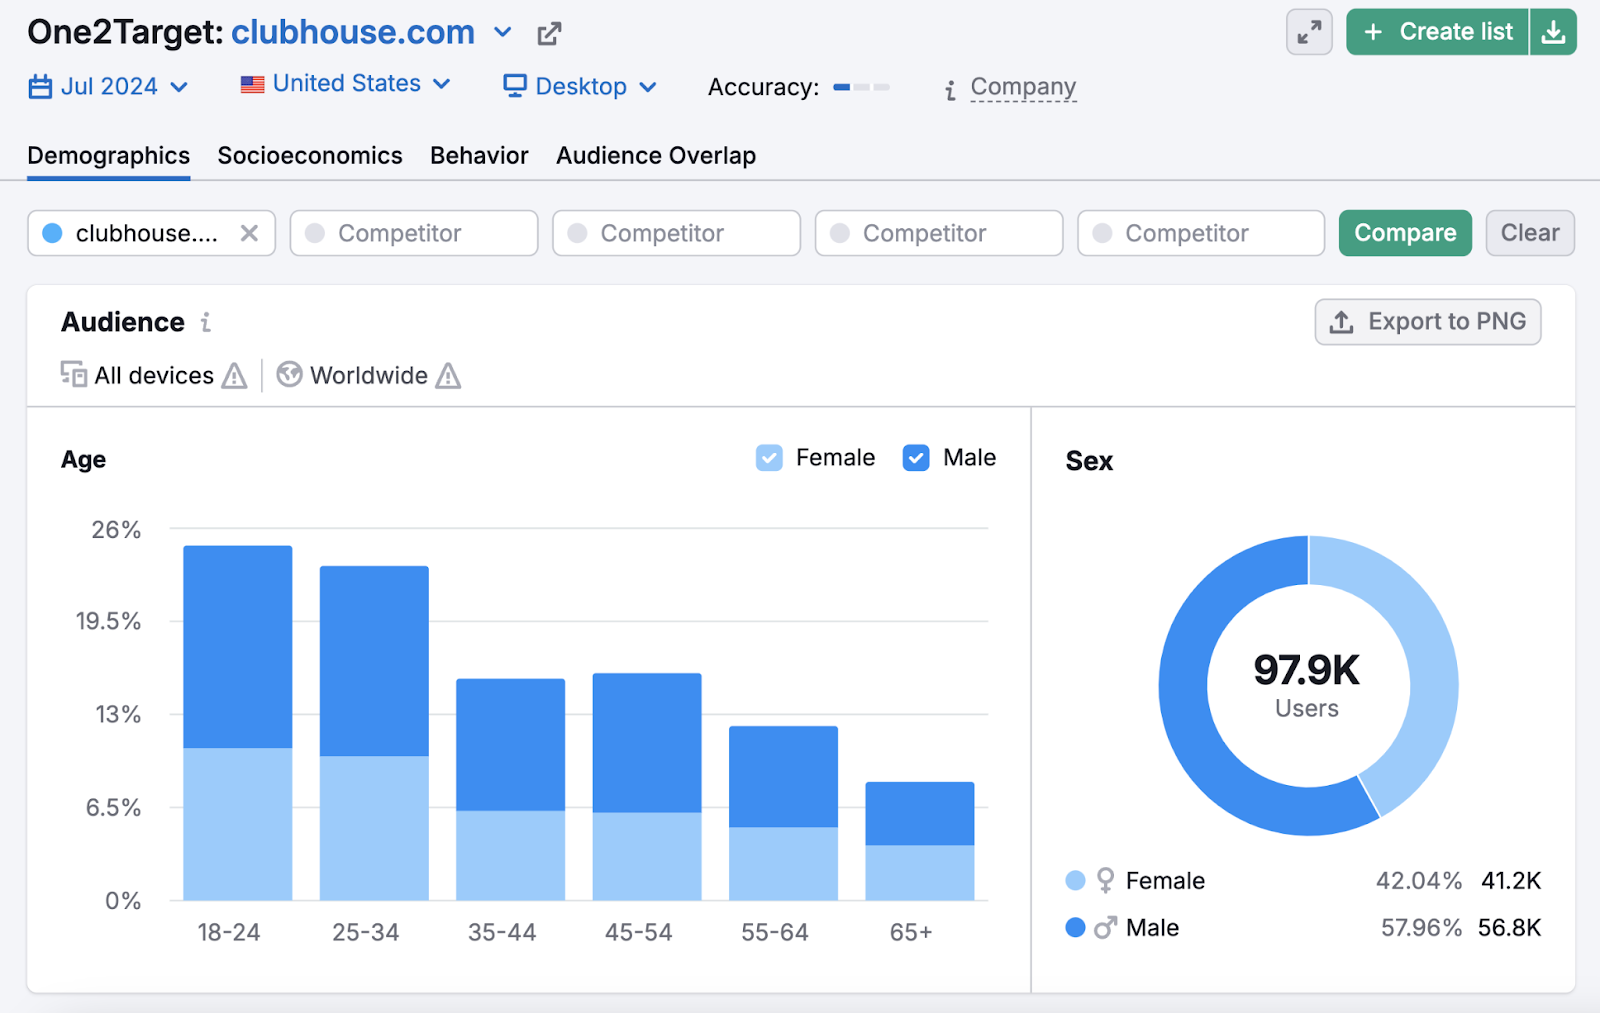The width and height of the screenshot is (1600, 1013).
Task: Open clubhouse.com in external link icon
Action: 549,34
